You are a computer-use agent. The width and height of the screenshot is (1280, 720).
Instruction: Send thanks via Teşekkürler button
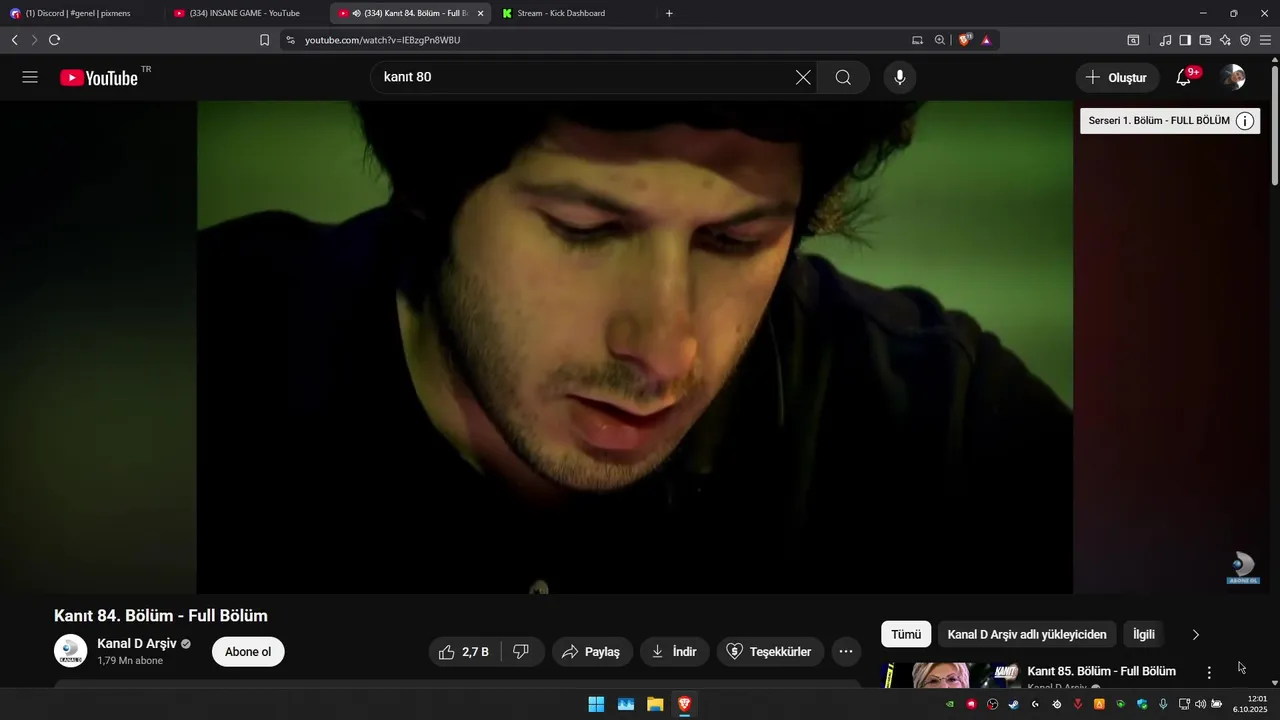(x=770, y=652)
